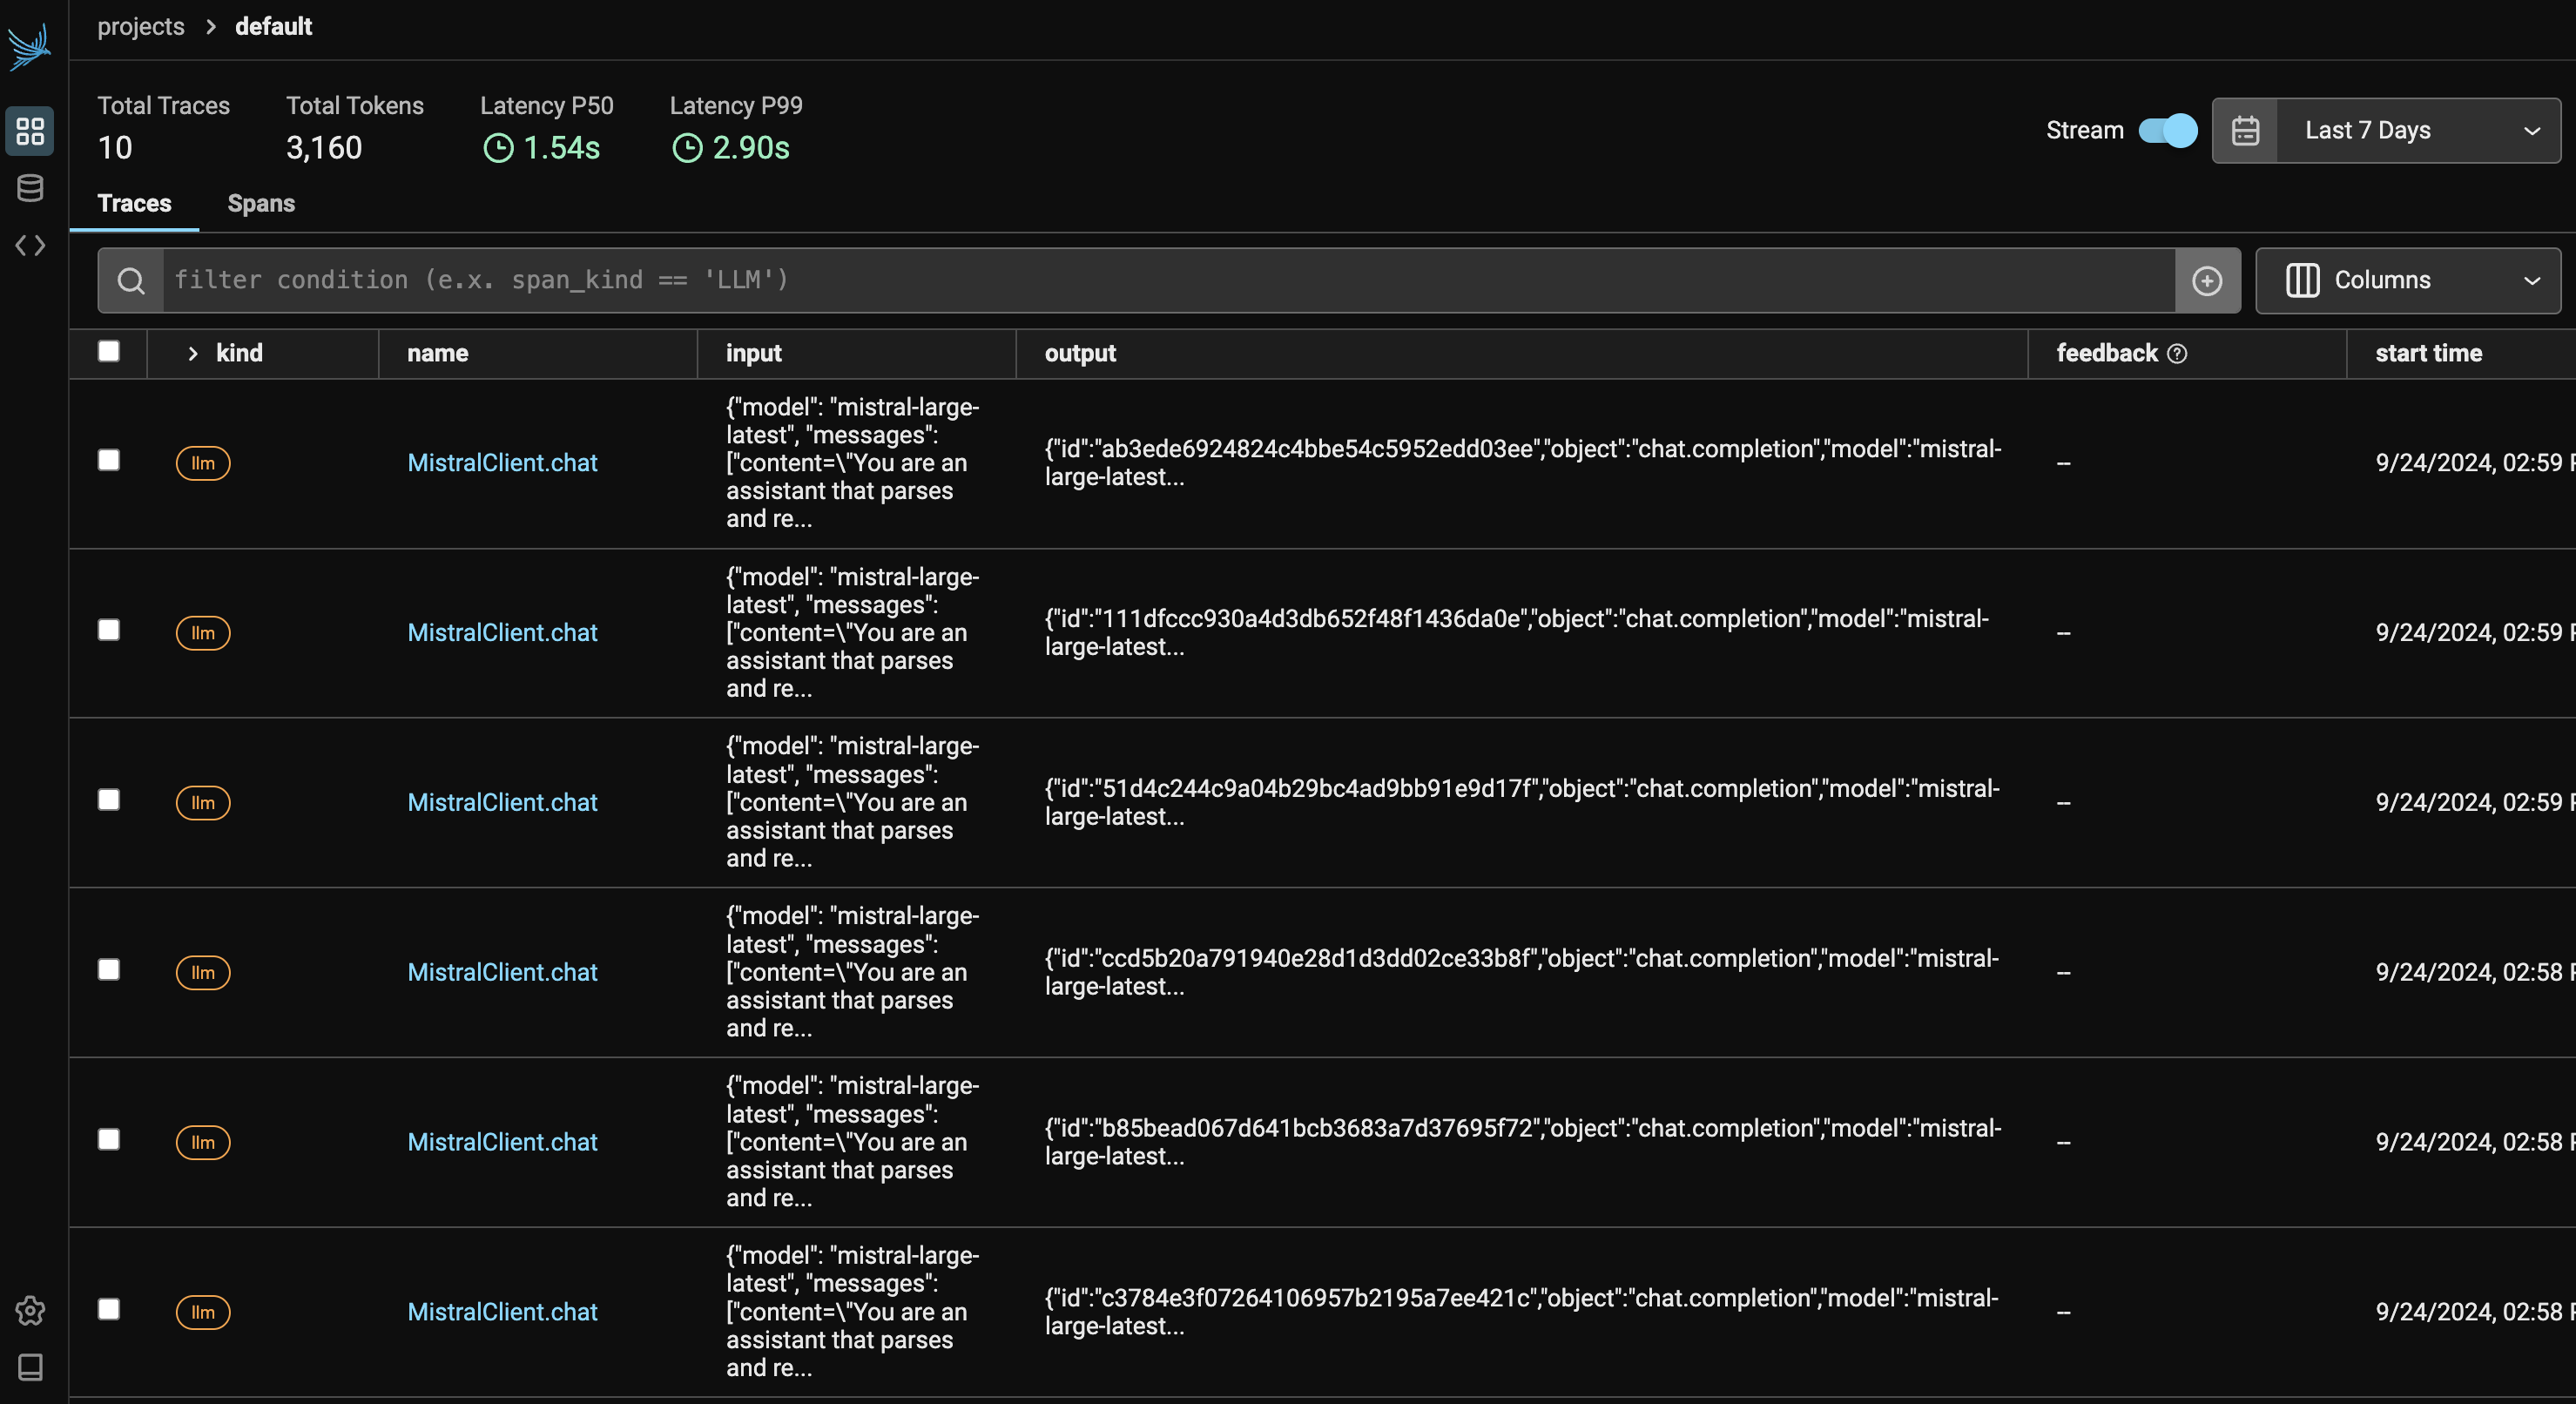
Task: Click the calendar icon beside time range
Action: tap(2245, 131)
